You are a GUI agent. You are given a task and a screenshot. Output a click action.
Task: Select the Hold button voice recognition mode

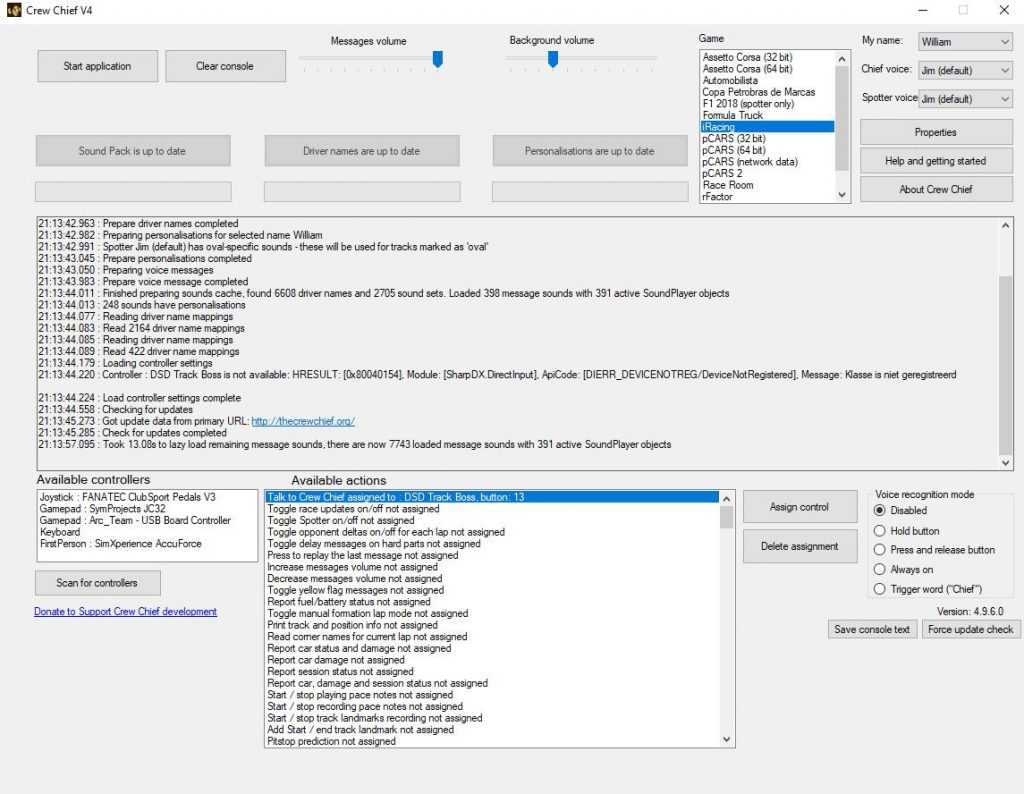pos(880,531)
